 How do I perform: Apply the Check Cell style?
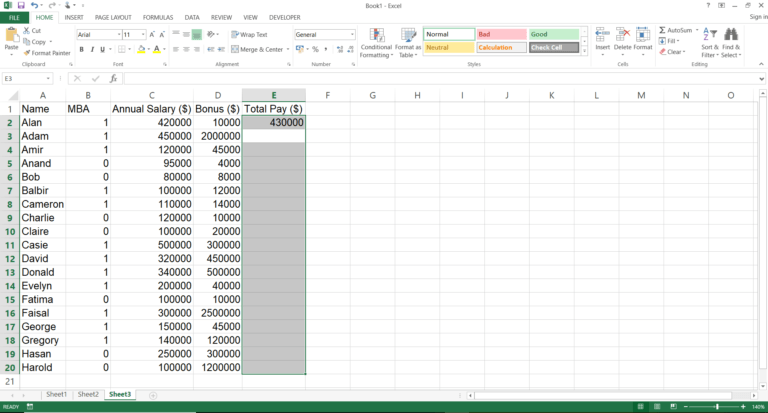(554, 48)
